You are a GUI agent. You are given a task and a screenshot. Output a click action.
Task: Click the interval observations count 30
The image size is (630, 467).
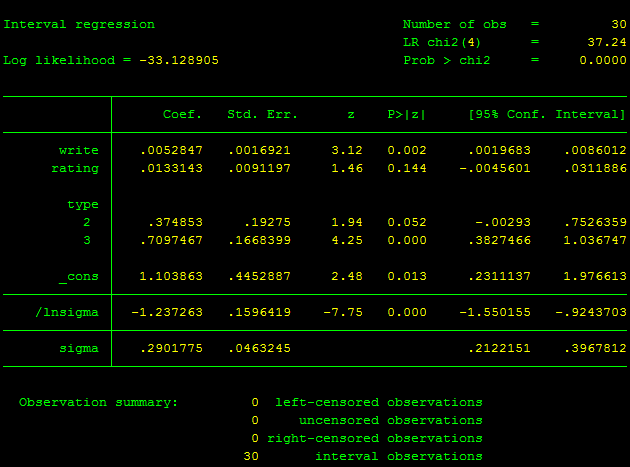click(251, 456)
